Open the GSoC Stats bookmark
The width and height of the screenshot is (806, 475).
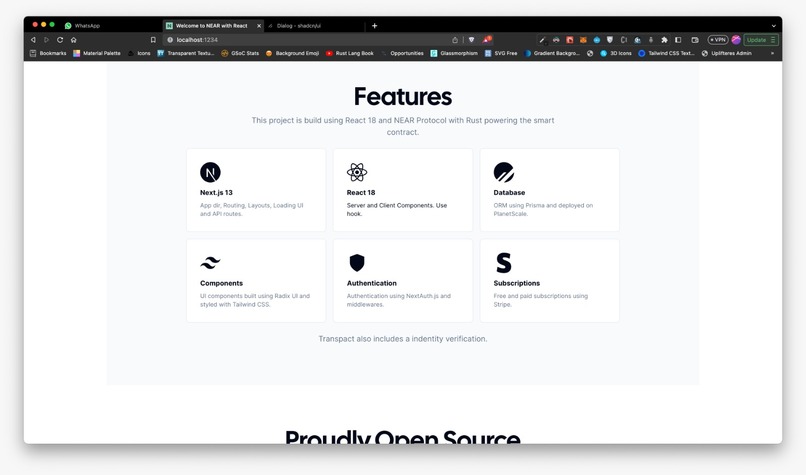240,53
